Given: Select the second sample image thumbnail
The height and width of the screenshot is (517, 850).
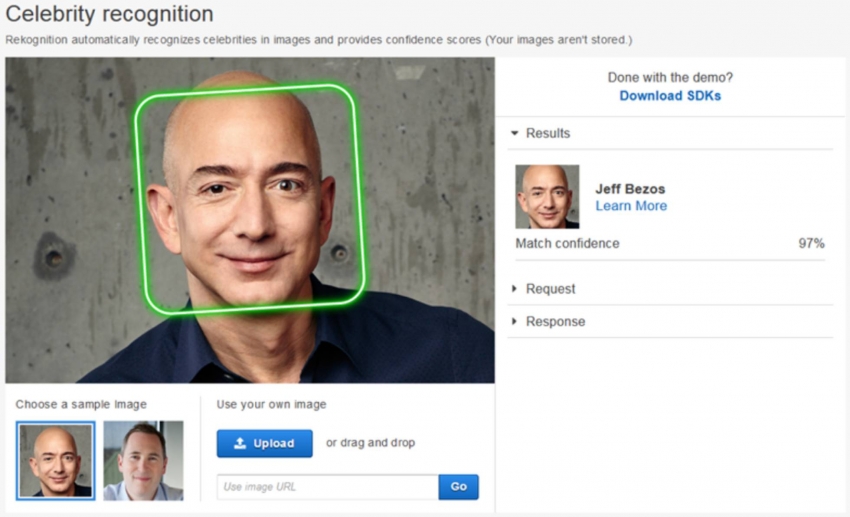Looking at the screenshot, I should click(143, 460).
